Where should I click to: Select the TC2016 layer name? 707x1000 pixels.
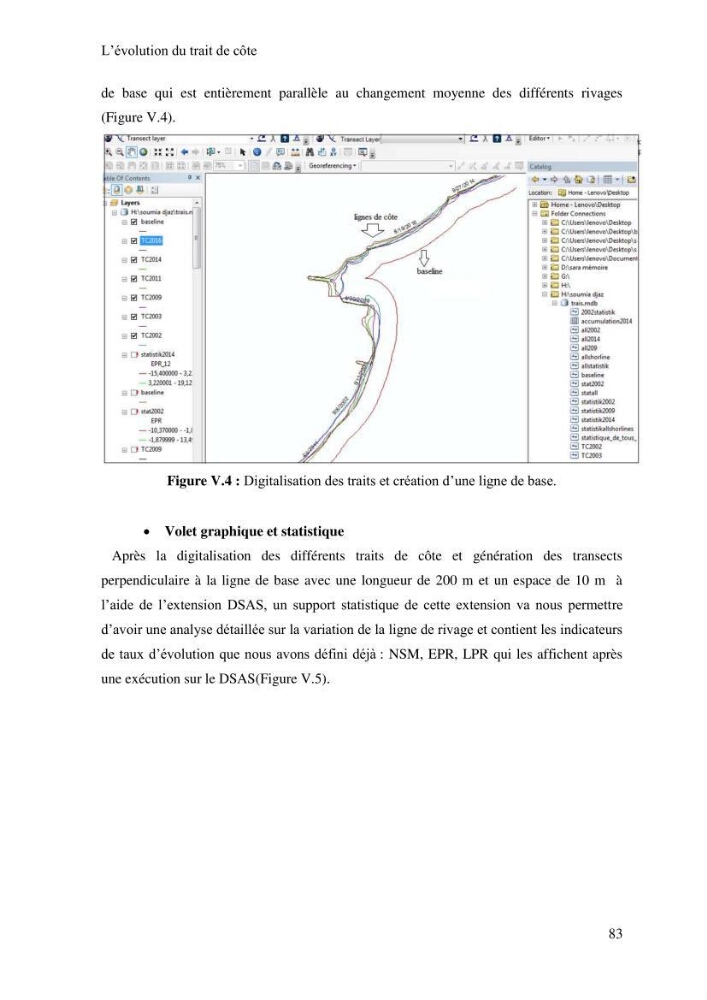(x=151, y=241)
